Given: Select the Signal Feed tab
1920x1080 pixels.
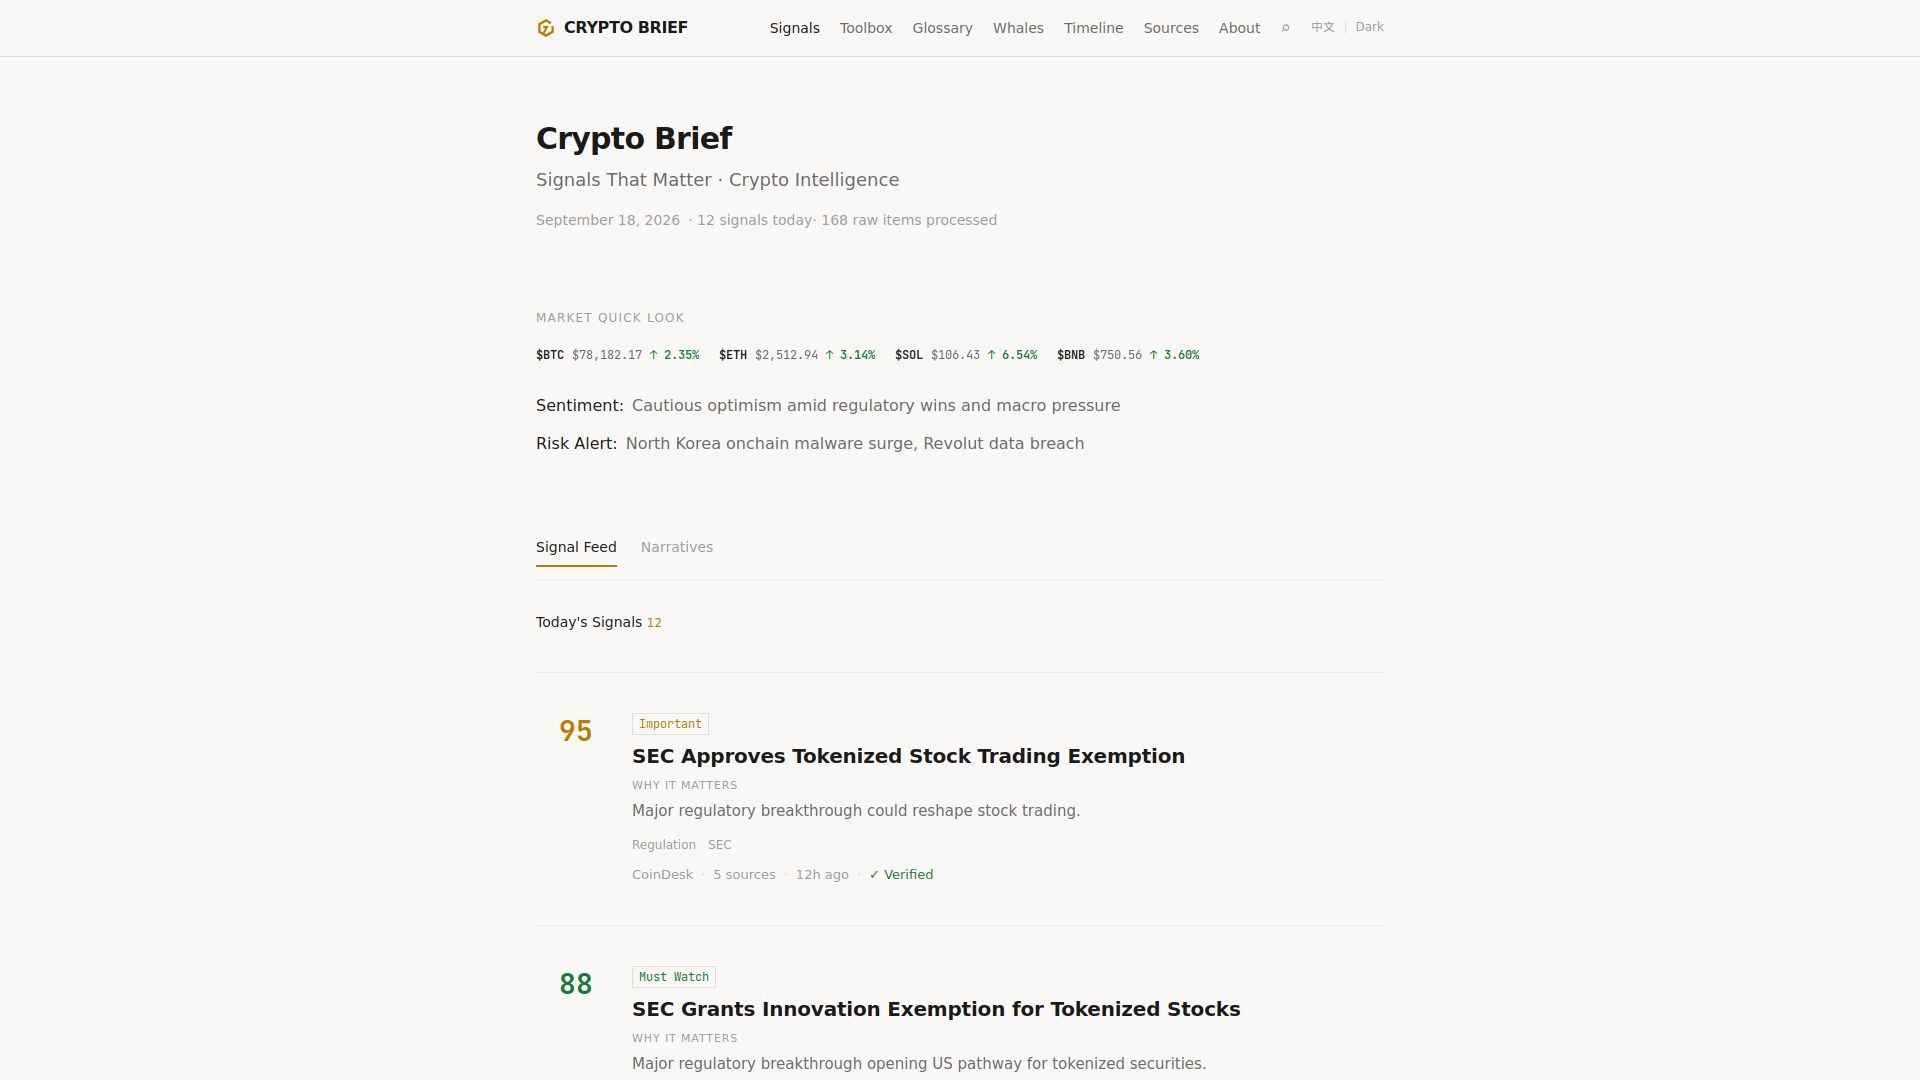Looking at the screenshot, I should tap(576, 547).
